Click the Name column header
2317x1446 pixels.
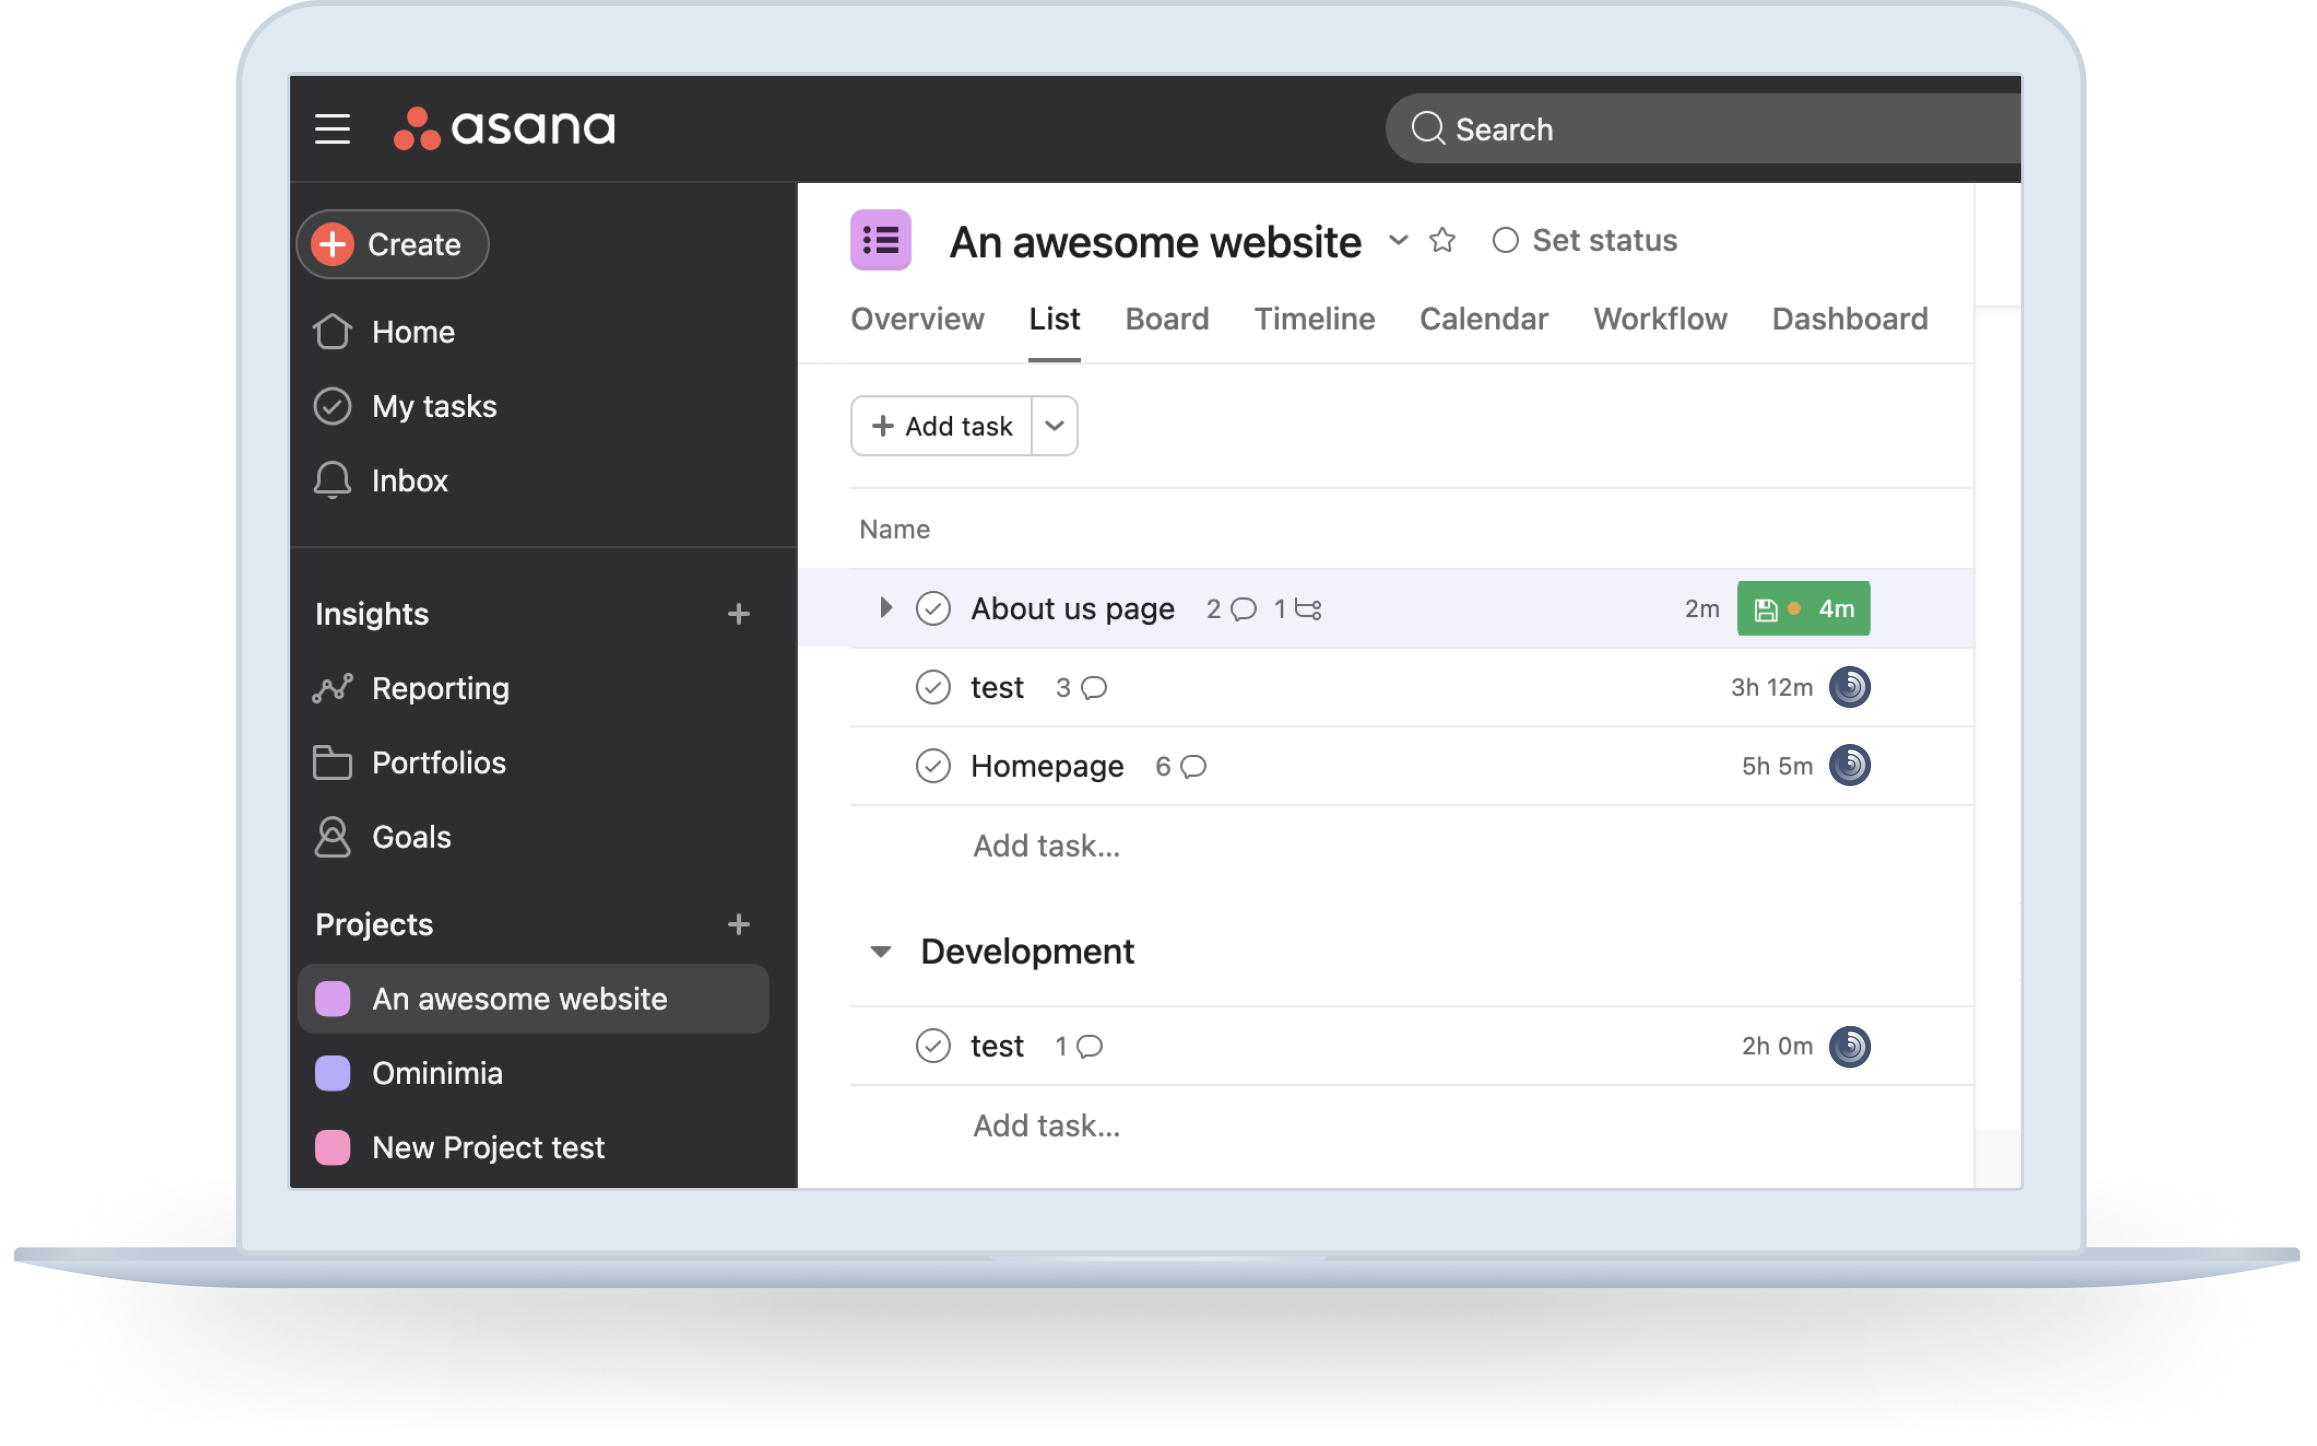point(894,529)
